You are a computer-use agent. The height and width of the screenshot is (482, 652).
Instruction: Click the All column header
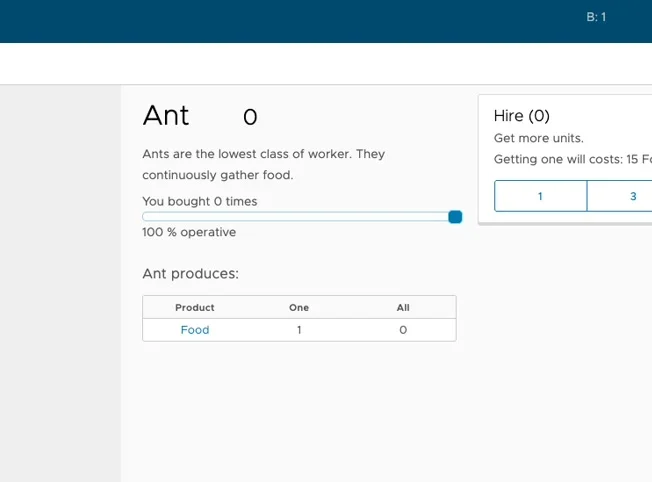pyautogui.click(x=403, y=307)
